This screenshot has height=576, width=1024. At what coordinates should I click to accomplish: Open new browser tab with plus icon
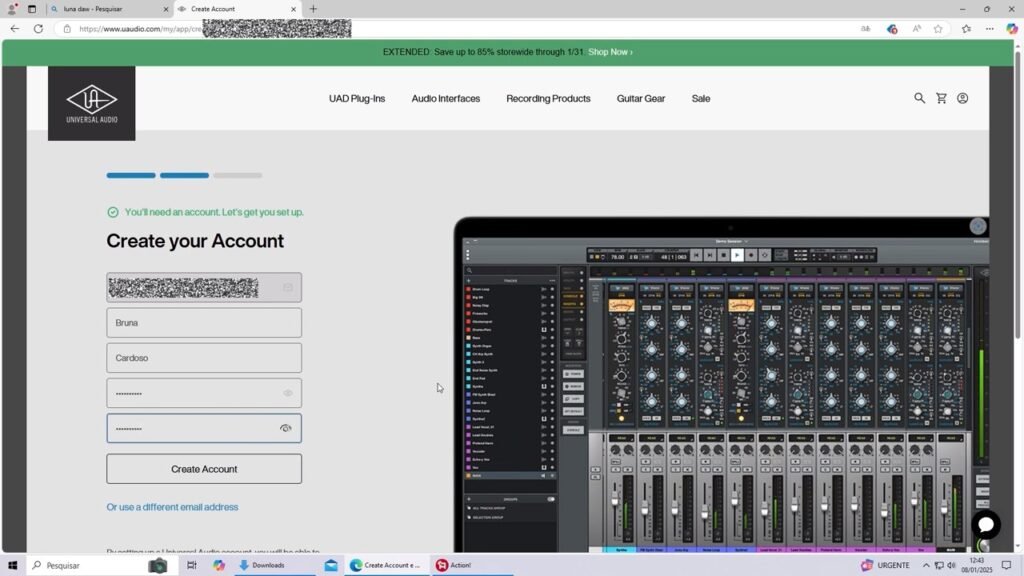click(x=313, y=9)
